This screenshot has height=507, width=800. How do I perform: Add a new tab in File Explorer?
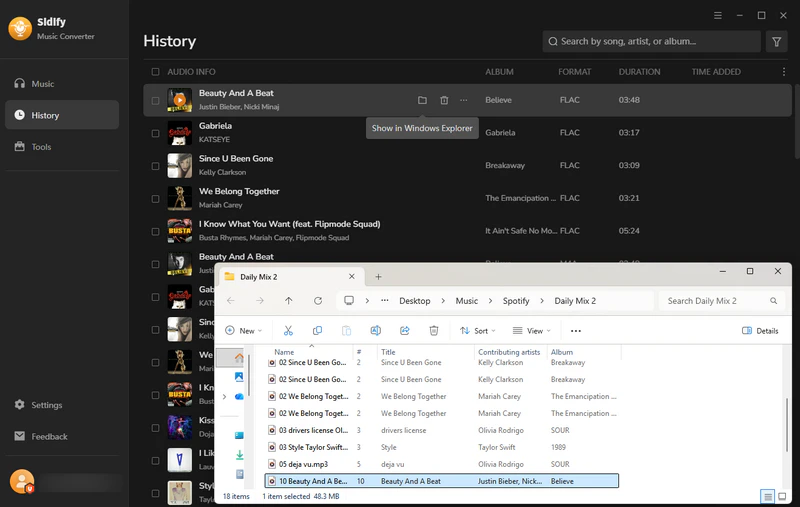tap(378, 276)
